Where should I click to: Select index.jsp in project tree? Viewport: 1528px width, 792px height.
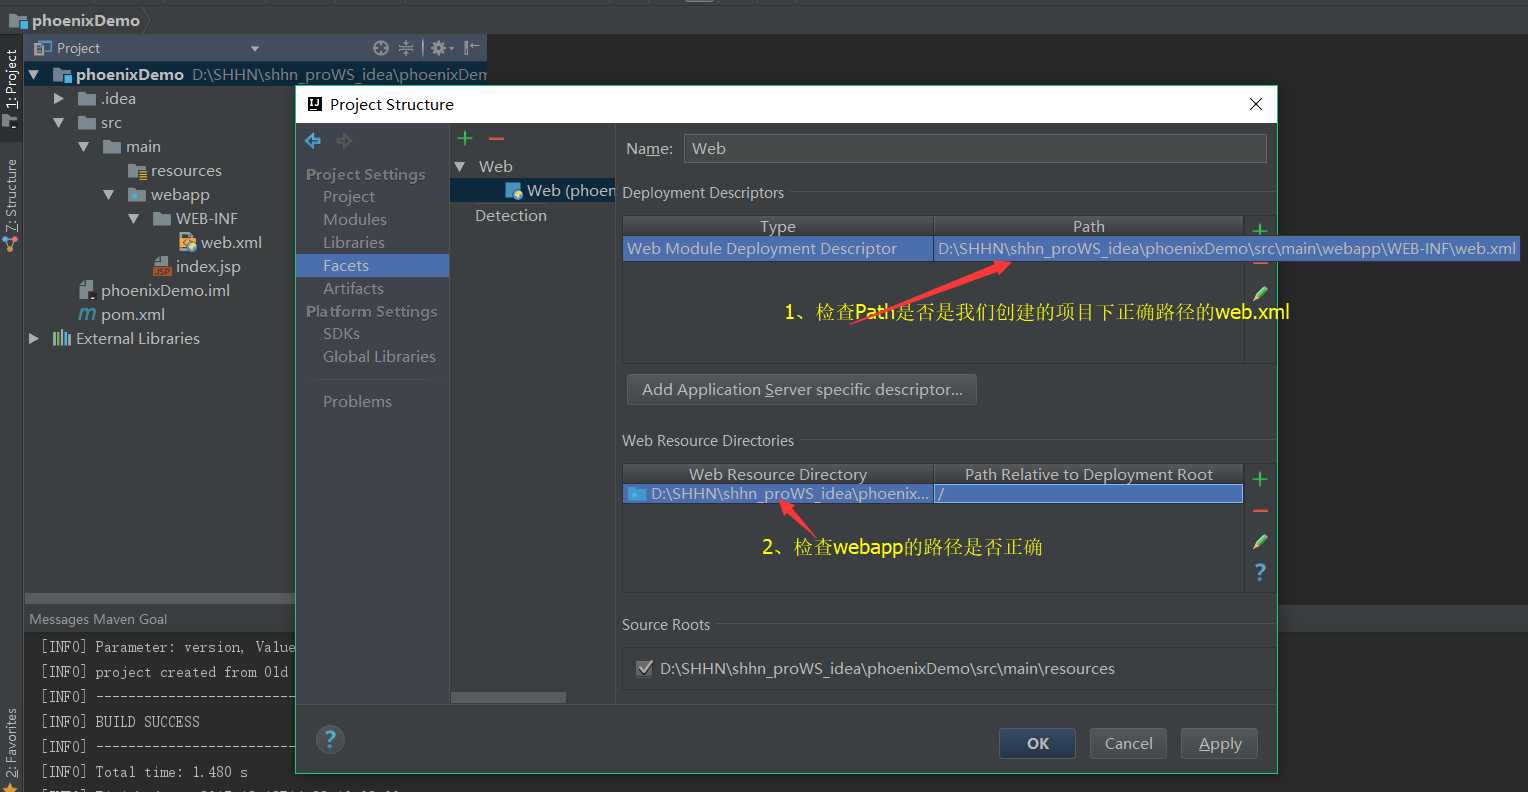pyautogui.click(x=208, y=267)
